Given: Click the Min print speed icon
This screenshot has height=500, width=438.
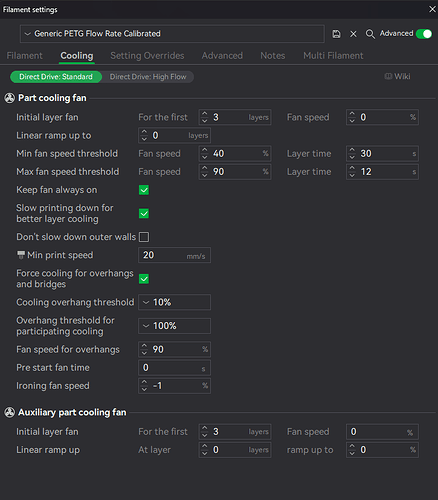Looking at the screenshot, I should 21,255.
